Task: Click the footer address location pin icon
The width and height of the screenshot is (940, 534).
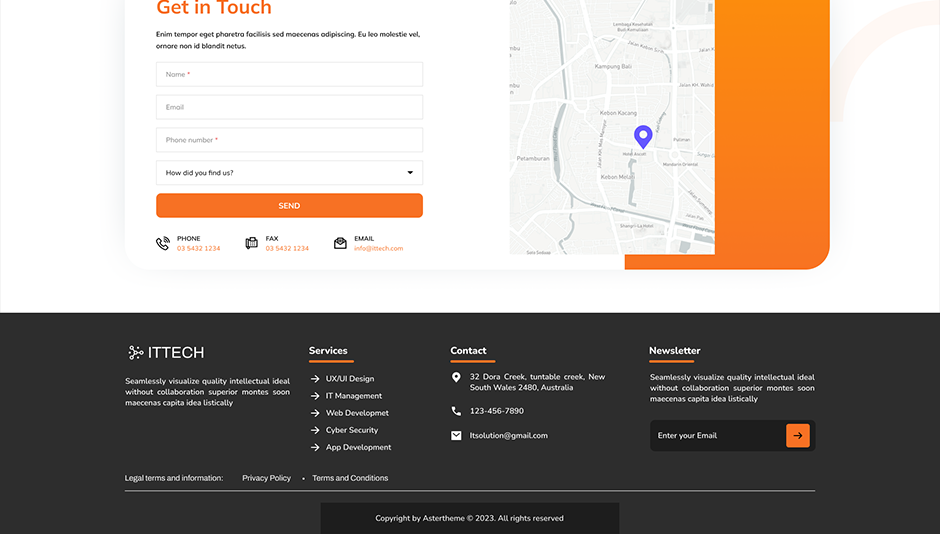Action: (456, 377)
